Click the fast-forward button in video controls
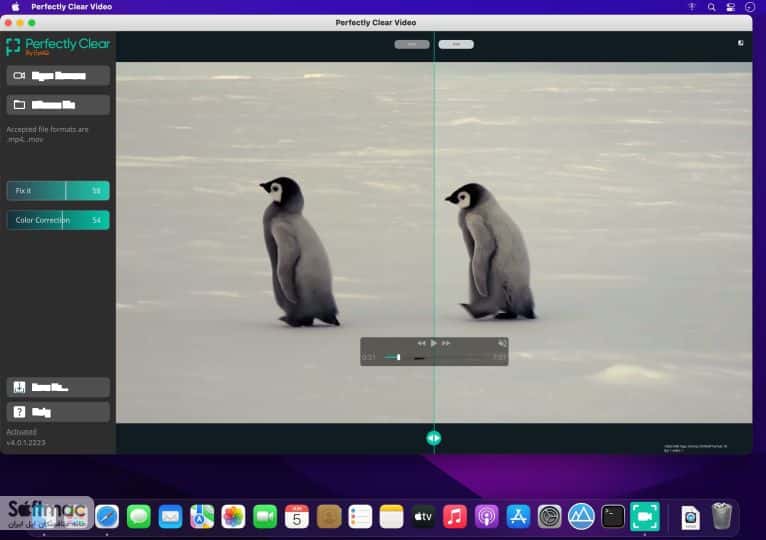This screenshot has height=540, width=766. pyautogui.click(x=446, y=343)
